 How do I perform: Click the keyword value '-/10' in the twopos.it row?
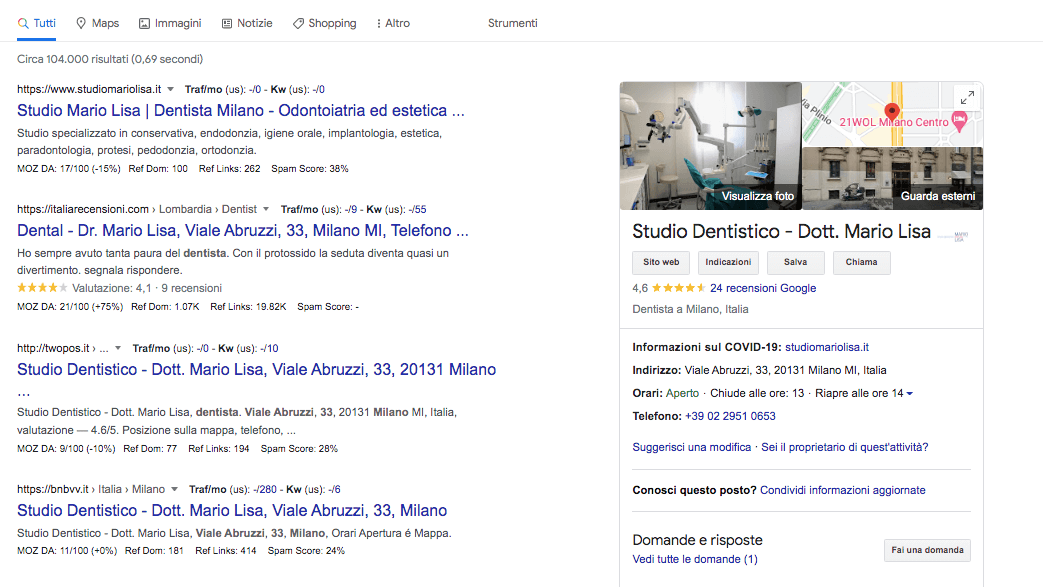coord(269,348)
